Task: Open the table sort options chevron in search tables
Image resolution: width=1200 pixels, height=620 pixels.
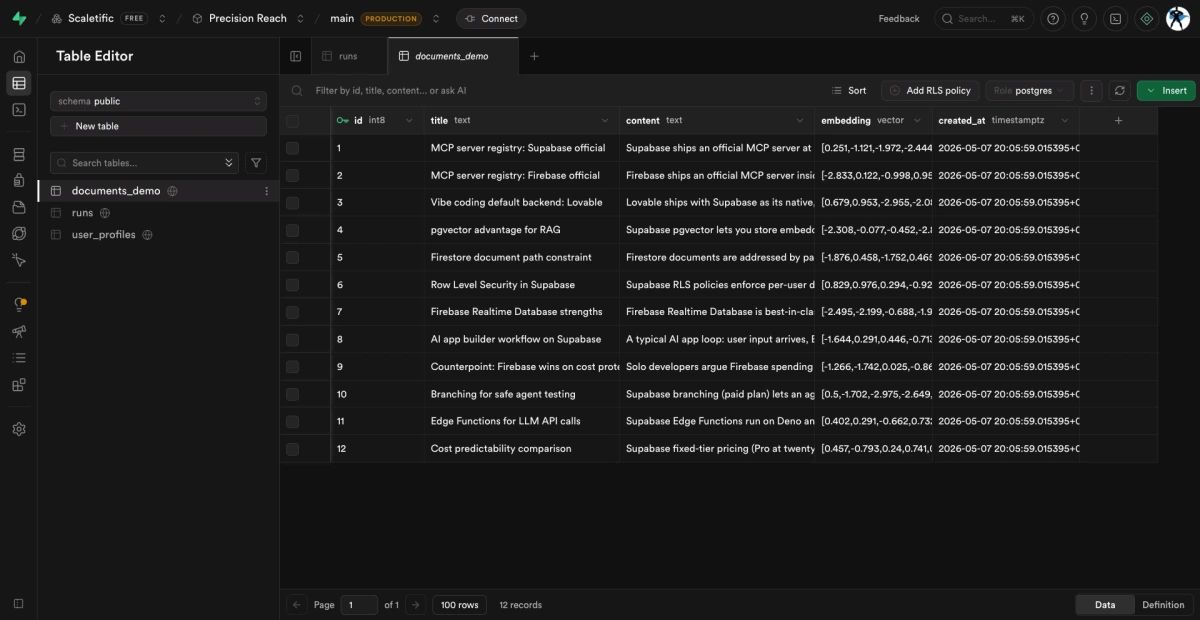Action: tap(229, 163)
